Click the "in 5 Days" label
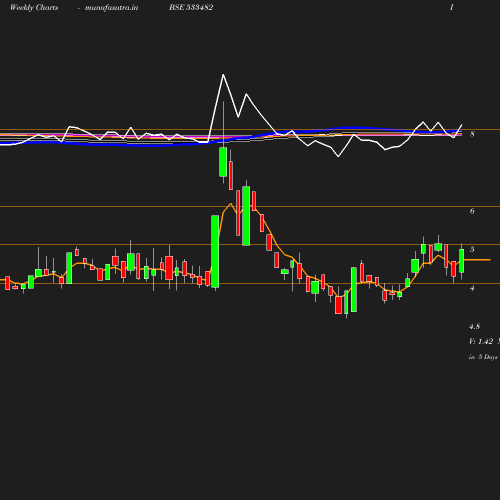This screenshot has height=500, width=500. pyautogui.click(x=483, y=357)
